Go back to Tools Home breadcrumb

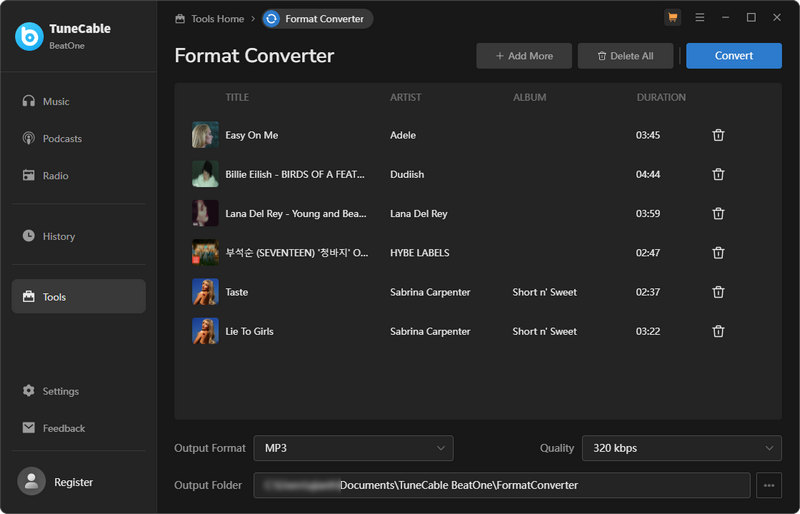pyautogui.click(x=217, y=19)
